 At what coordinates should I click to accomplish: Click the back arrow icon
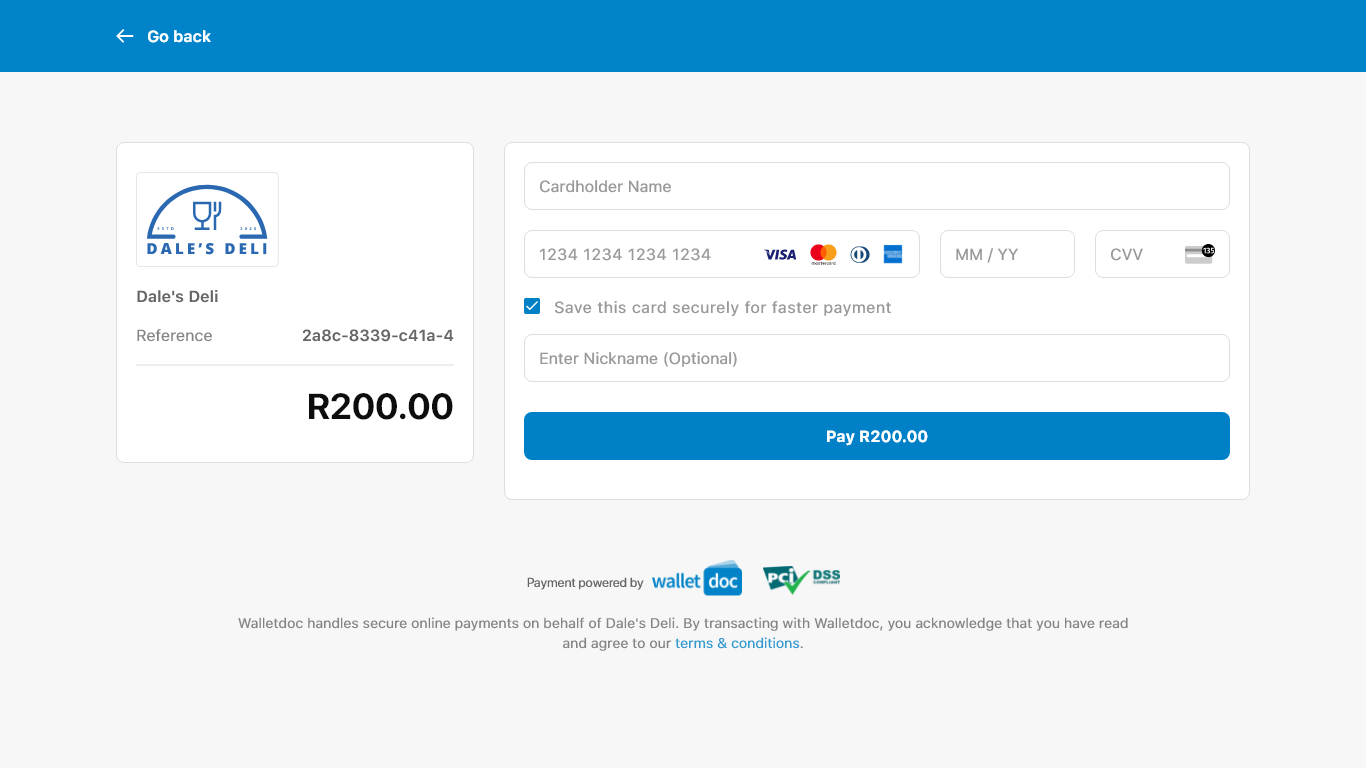coord(125,36)
